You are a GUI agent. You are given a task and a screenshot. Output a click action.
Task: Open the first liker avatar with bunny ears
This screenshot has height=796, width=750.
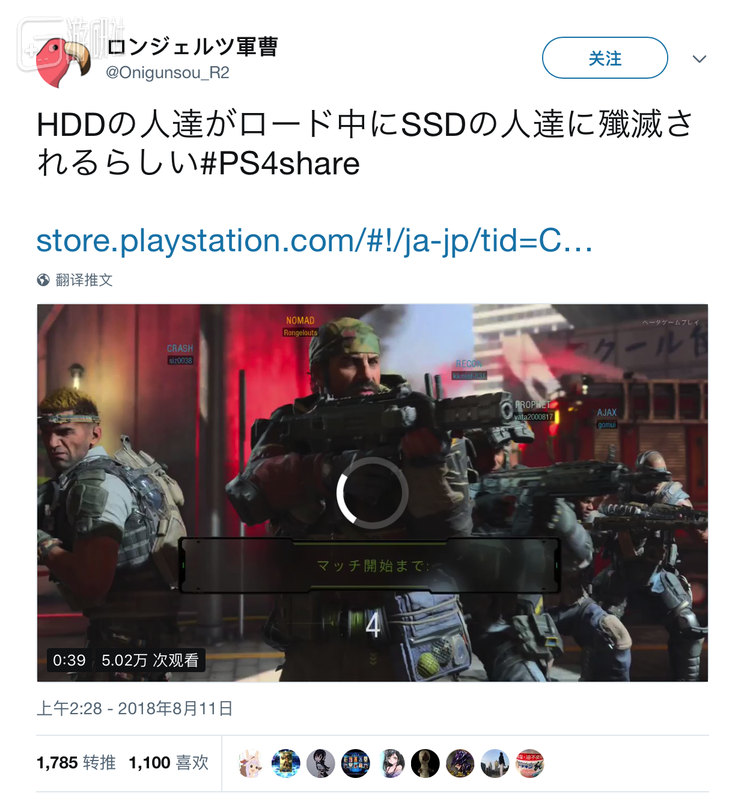[250, 763]
